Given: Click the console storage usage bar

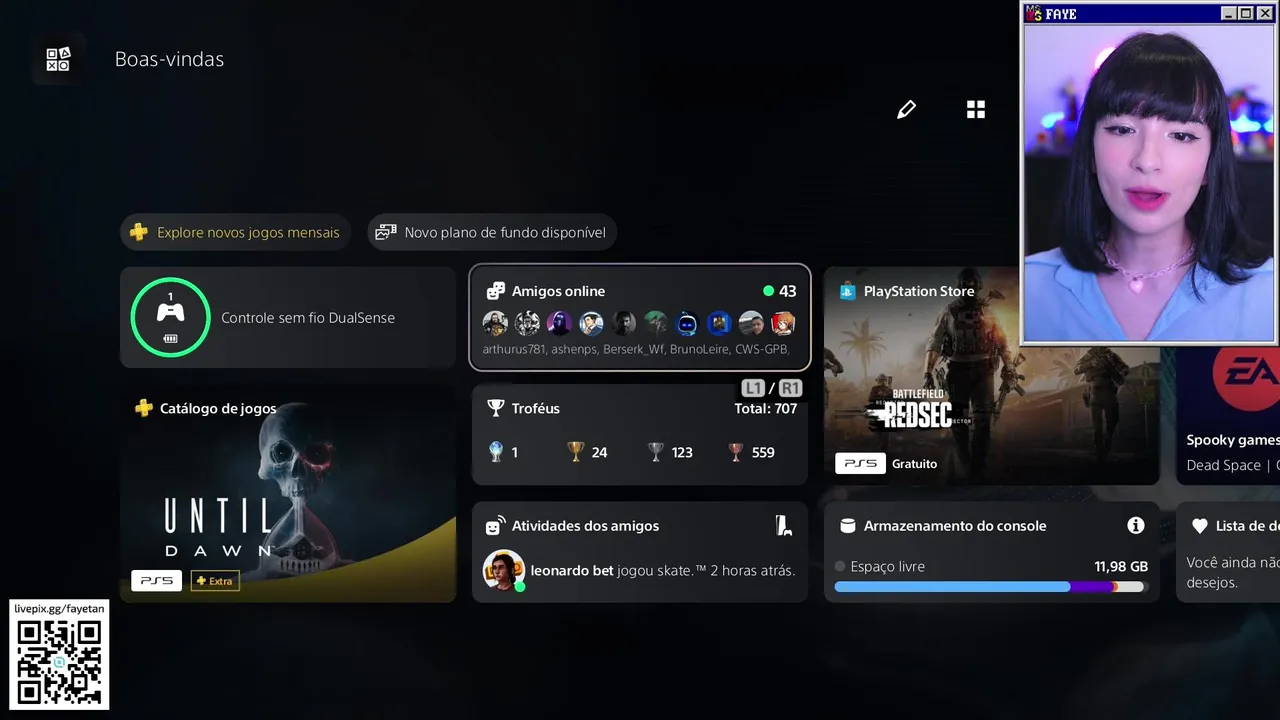Looking at the screenshot, I should (x=990, y=587).
